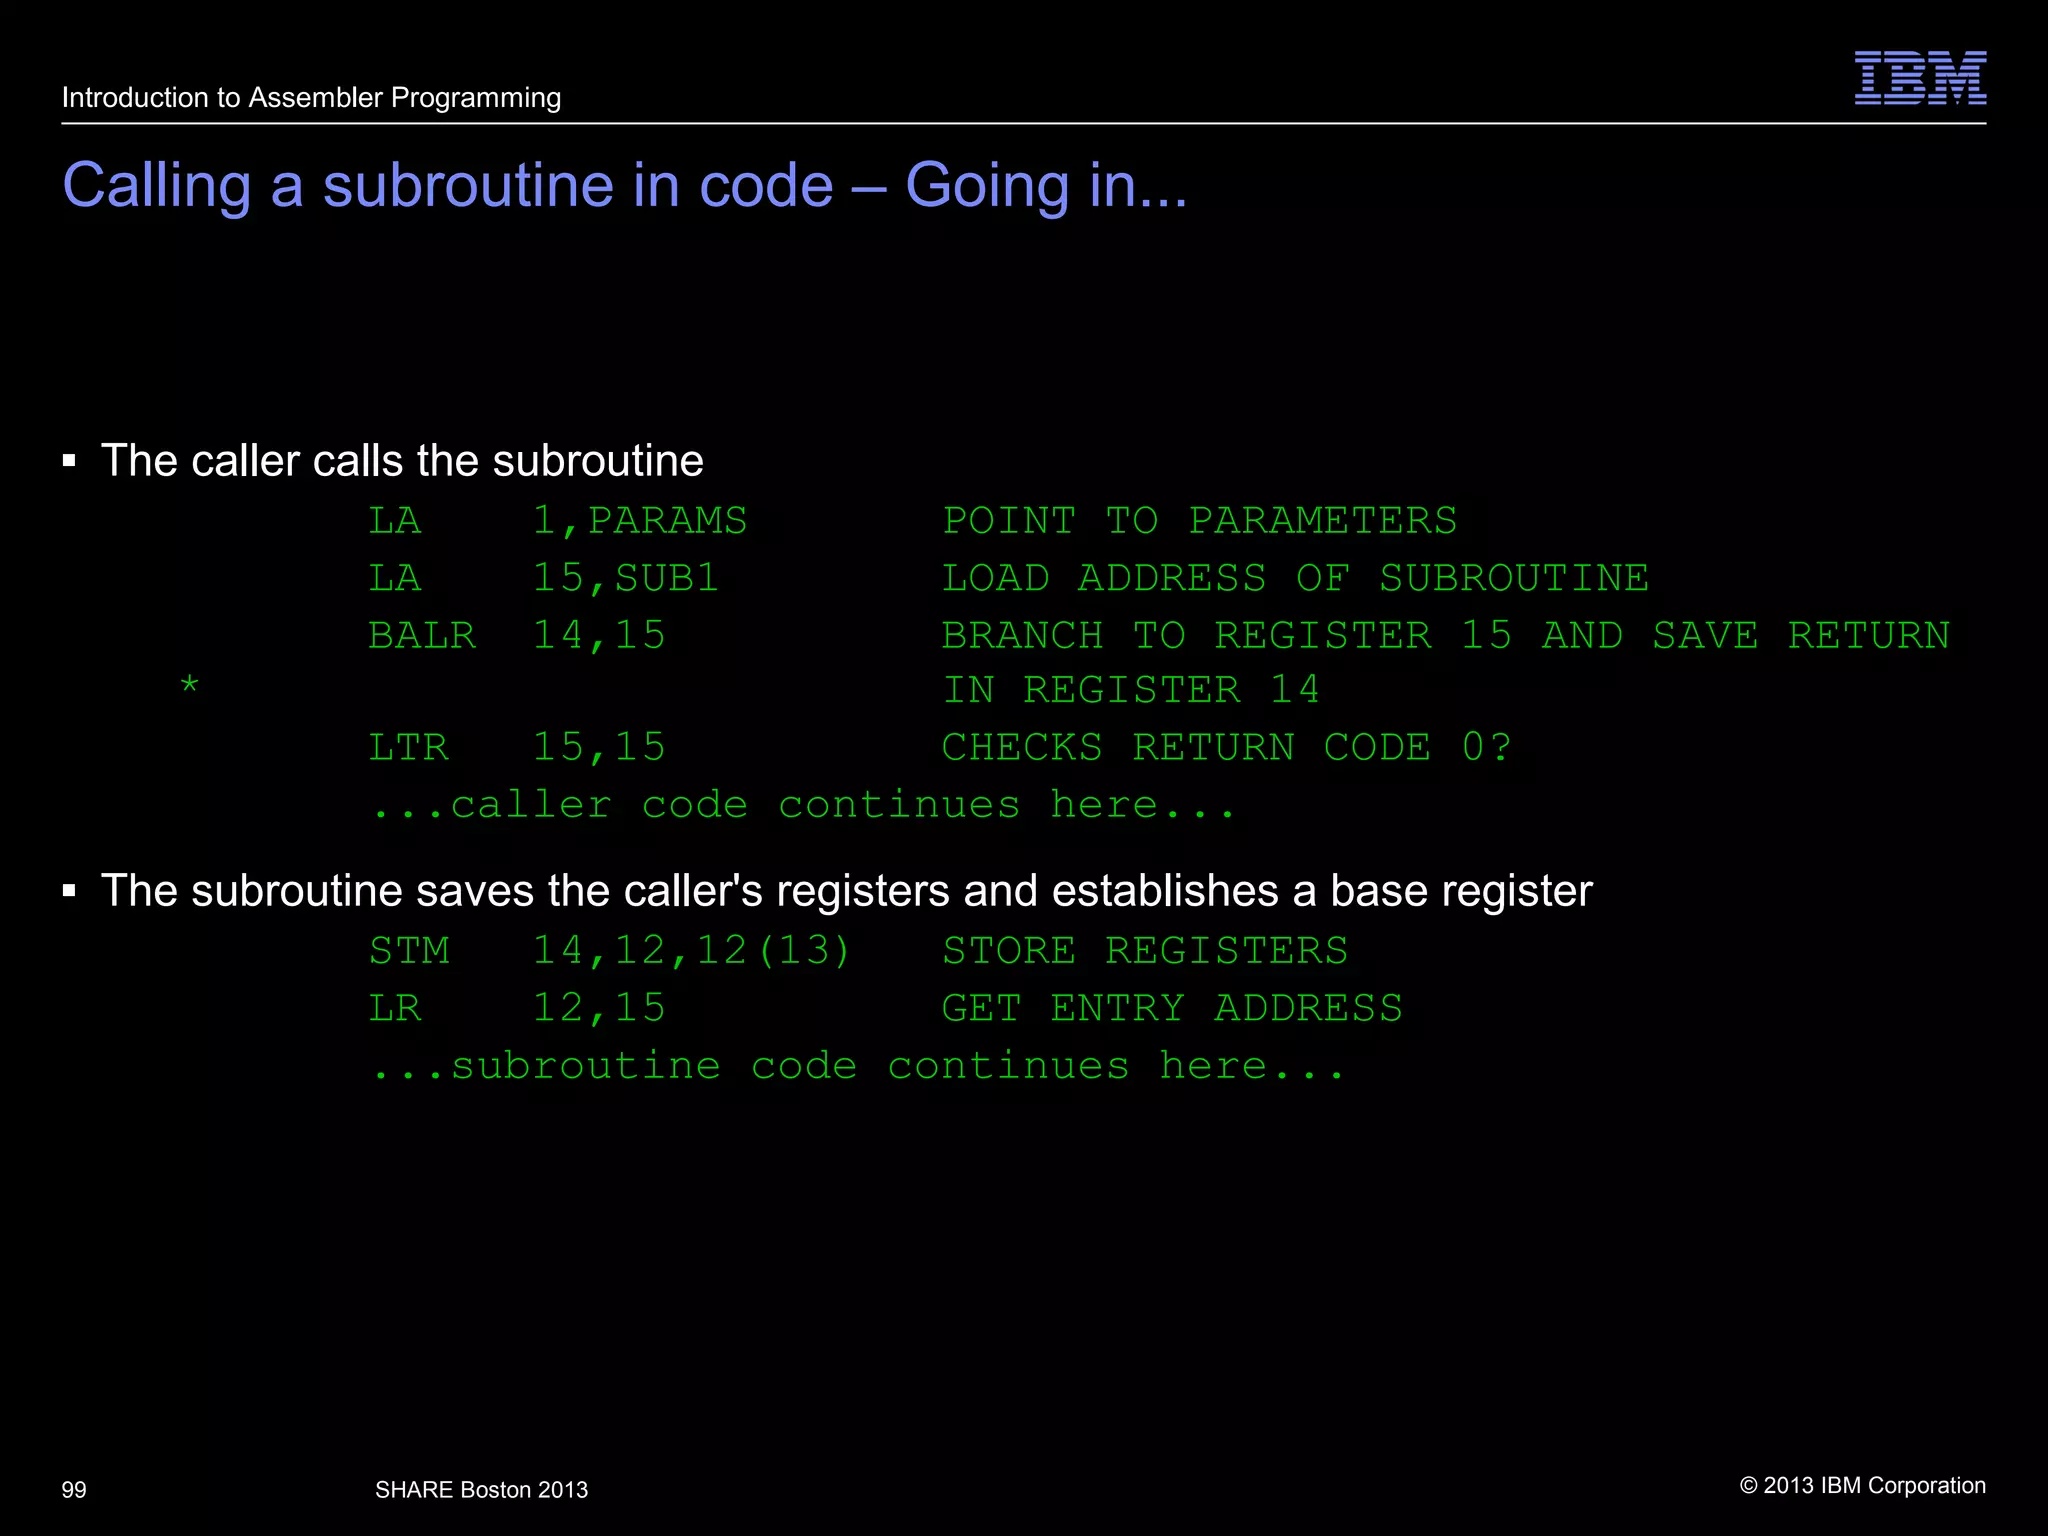The width and height of the screenshot is (2048, 1536).
Task: Click the instruction 'LTR 15,15'
Action: 516,748
